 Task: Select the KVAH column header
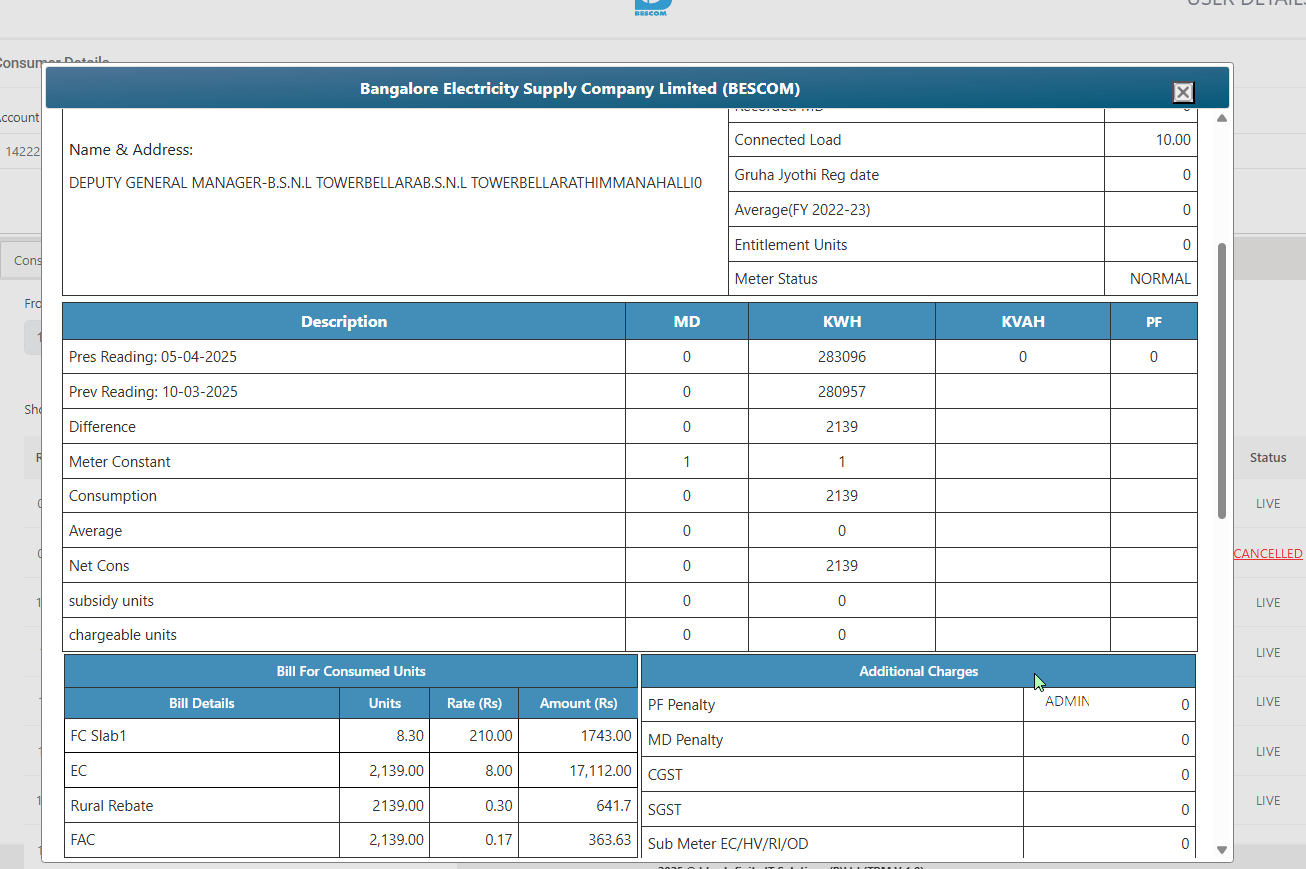(1023, 322)
